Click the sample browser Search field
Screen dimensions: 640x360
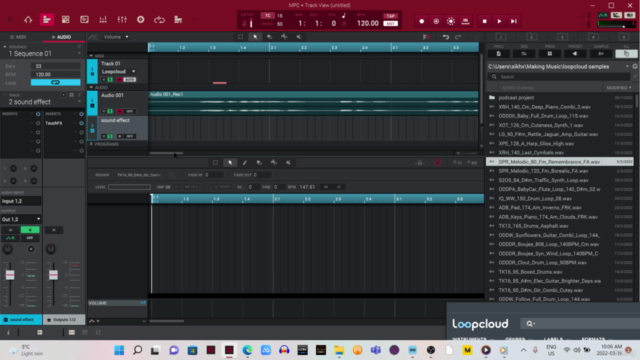click(560, 77)
